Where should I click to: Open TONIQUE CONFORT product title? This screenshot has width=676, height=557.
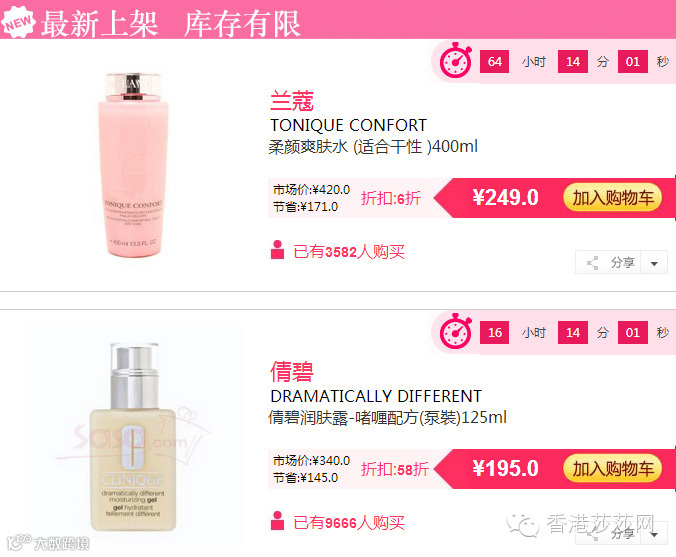[x=348, y=125]
